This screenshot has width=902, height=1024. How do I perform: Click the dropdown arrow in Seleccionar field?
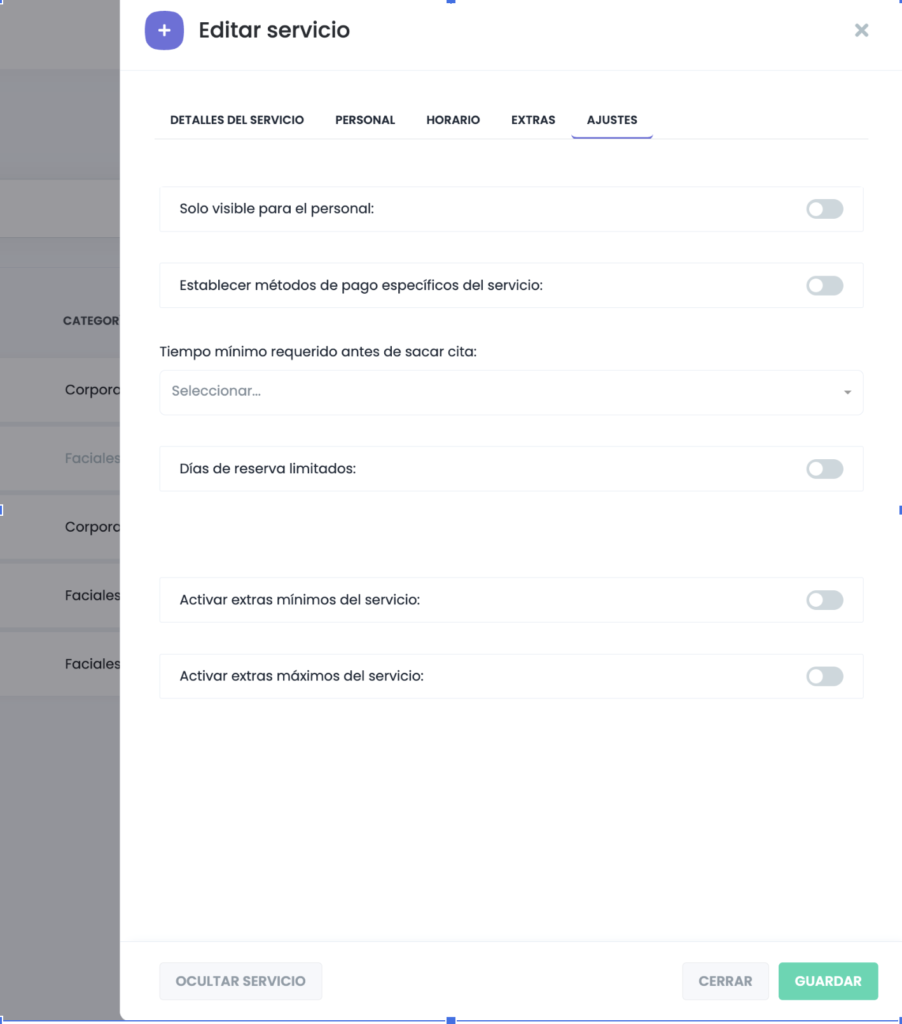(847, 393)
